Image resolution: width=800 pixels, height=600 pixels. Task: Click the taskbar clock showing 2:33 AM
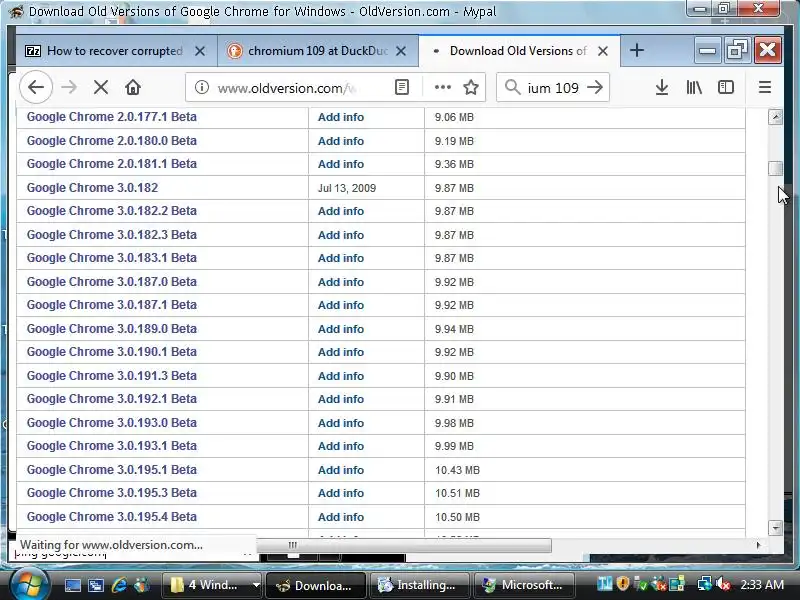[x=762, y=584]
